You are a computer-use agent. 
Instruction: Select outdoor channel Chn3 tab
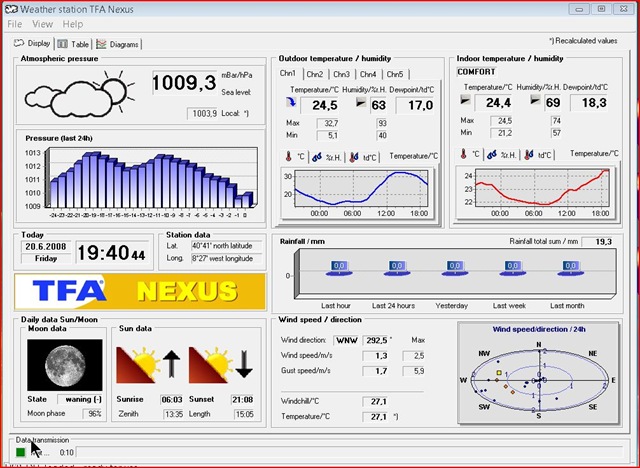(341, 74)
